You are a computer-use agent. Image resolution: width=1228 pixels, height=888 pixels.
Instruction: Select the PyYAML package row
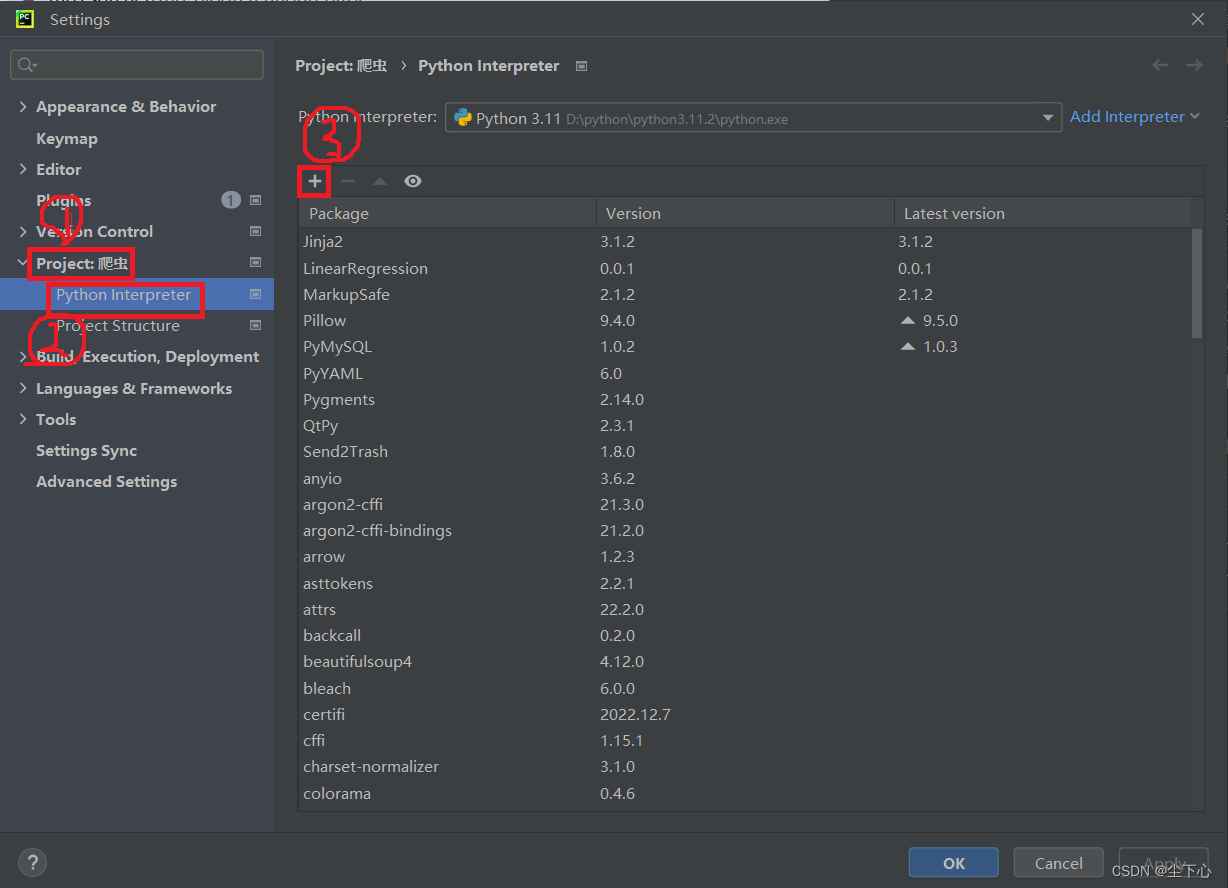745,373
